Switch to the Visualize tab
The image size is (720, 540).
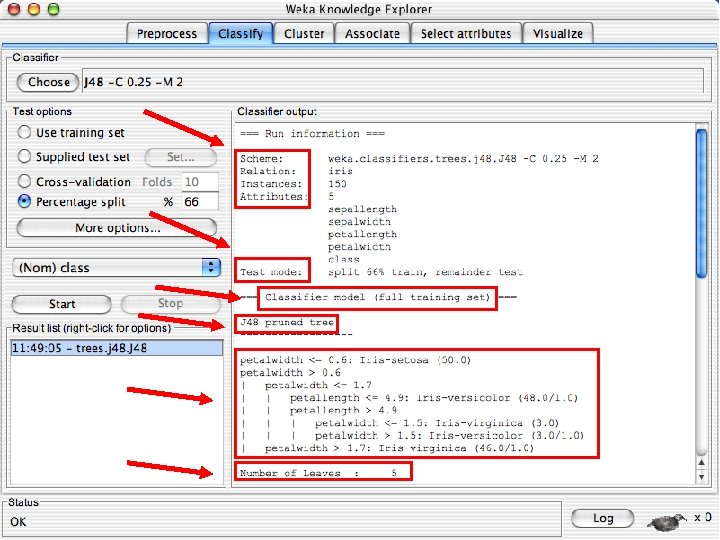click(x=558, y=34)
